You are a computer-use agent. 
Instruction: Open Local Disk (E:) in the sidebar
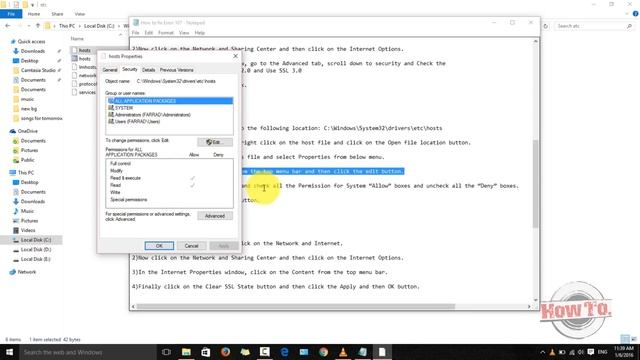pos(36,259)
